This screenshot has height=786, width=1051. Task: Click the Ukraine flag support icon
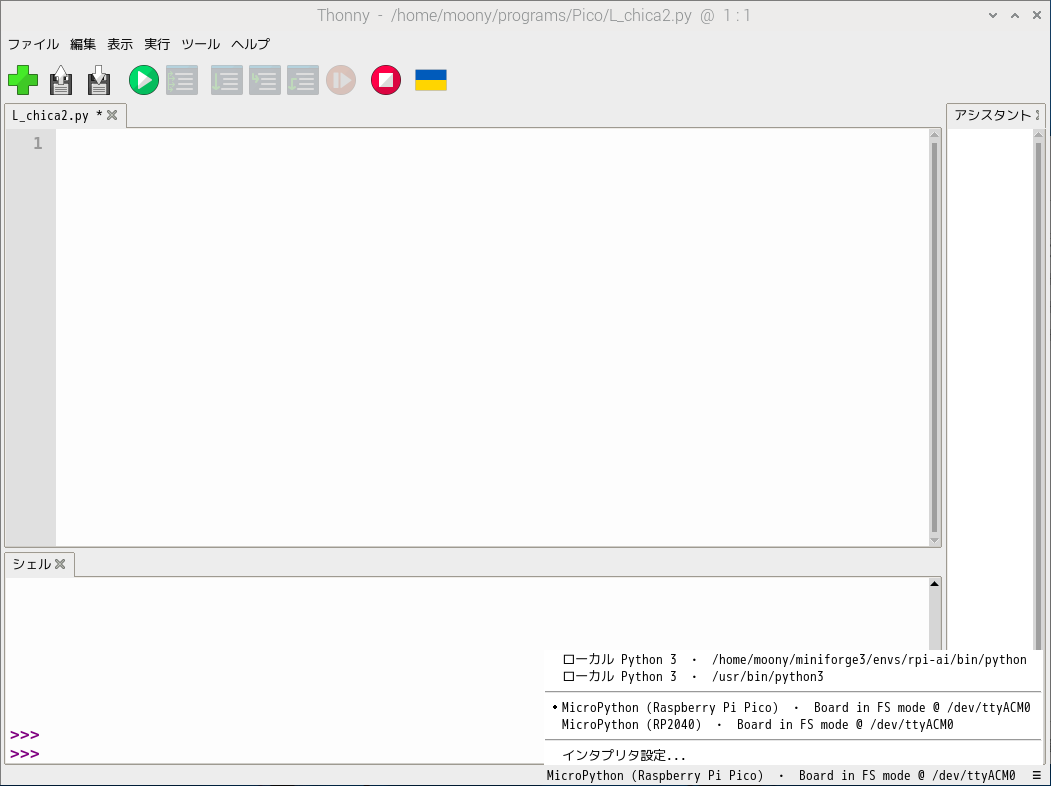pos(431,80)
